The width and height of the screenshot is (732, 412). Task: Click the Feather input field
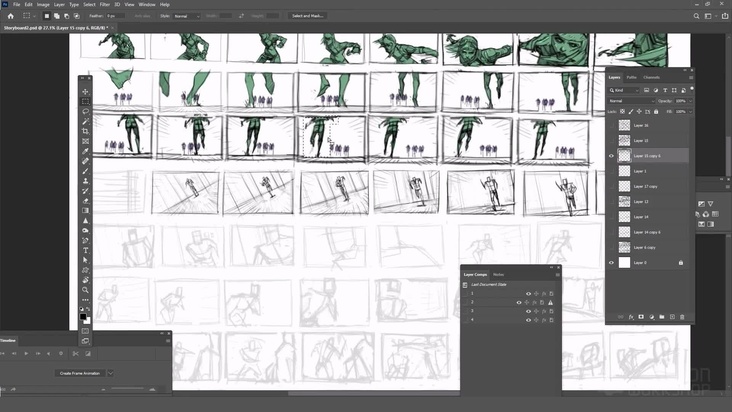point(113,16)
